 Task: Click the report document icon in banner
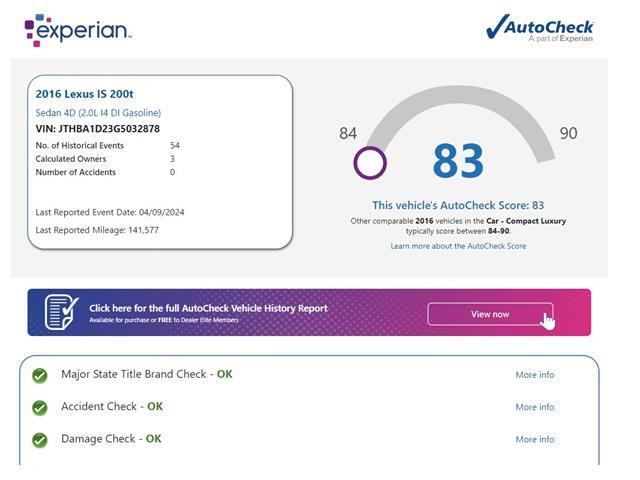[x=62, y=312]
